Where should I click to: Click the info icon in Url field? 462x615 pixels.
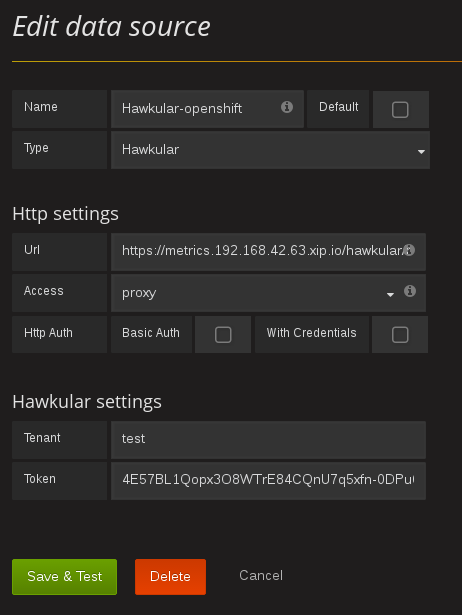(x=409, y=250)
